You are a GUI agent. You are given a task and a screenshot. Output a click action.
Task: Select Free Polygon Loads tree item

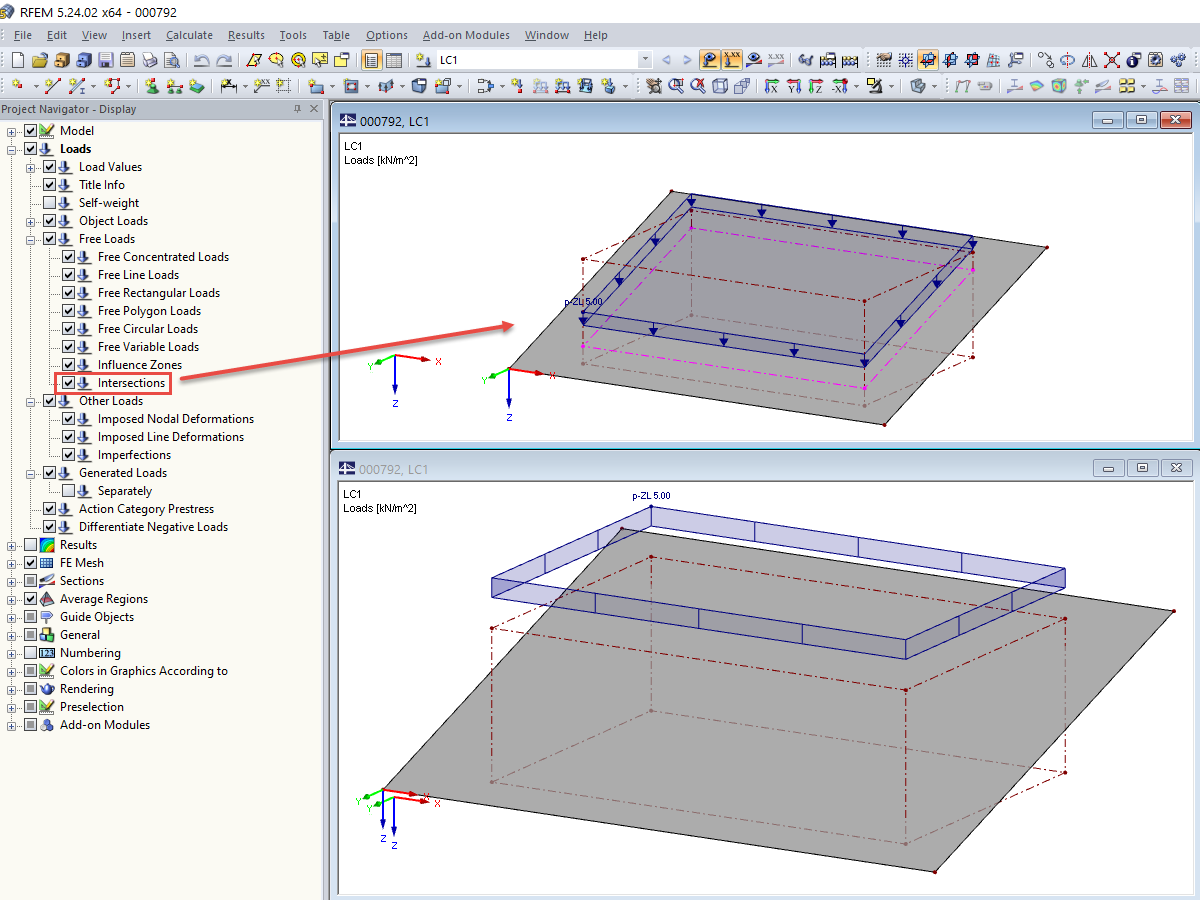(x=149, y=311)
